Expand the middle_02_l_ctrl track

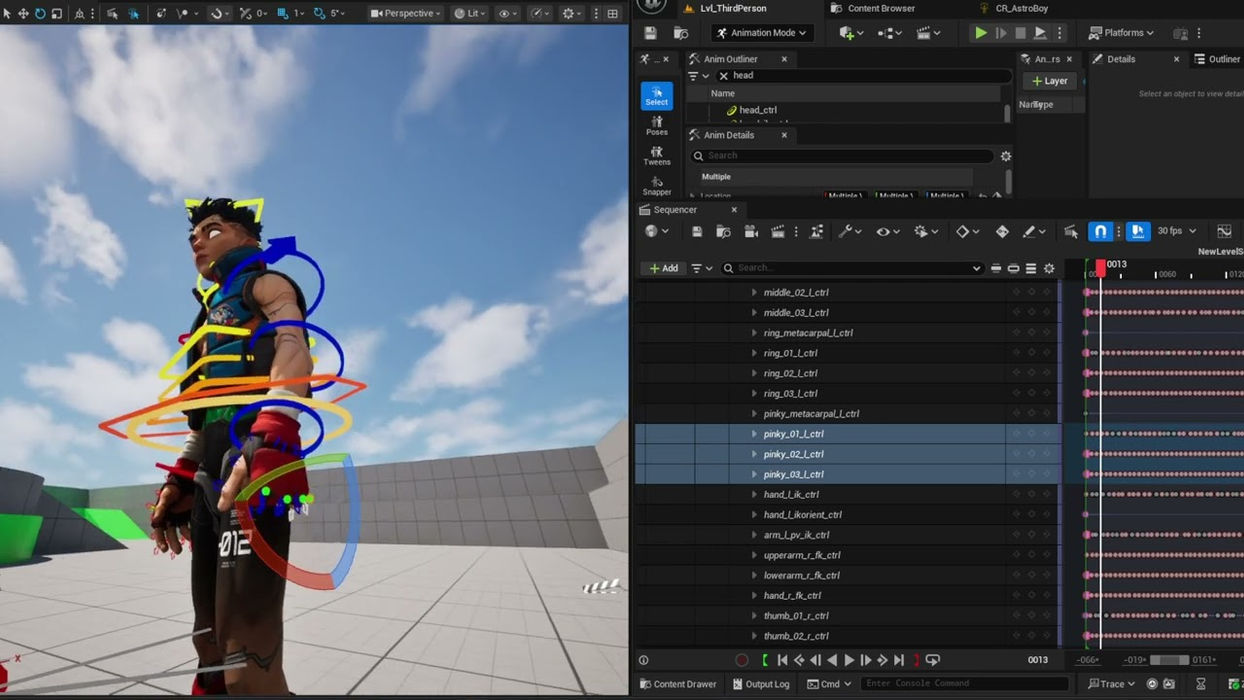[x=754, y=293]
